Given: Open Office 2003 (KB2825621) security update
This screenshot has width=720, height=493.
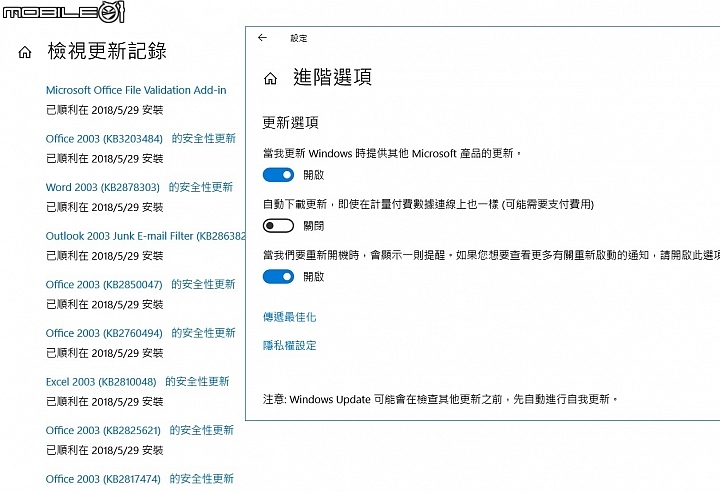Looking at the screenshot, I should point(140,431).
